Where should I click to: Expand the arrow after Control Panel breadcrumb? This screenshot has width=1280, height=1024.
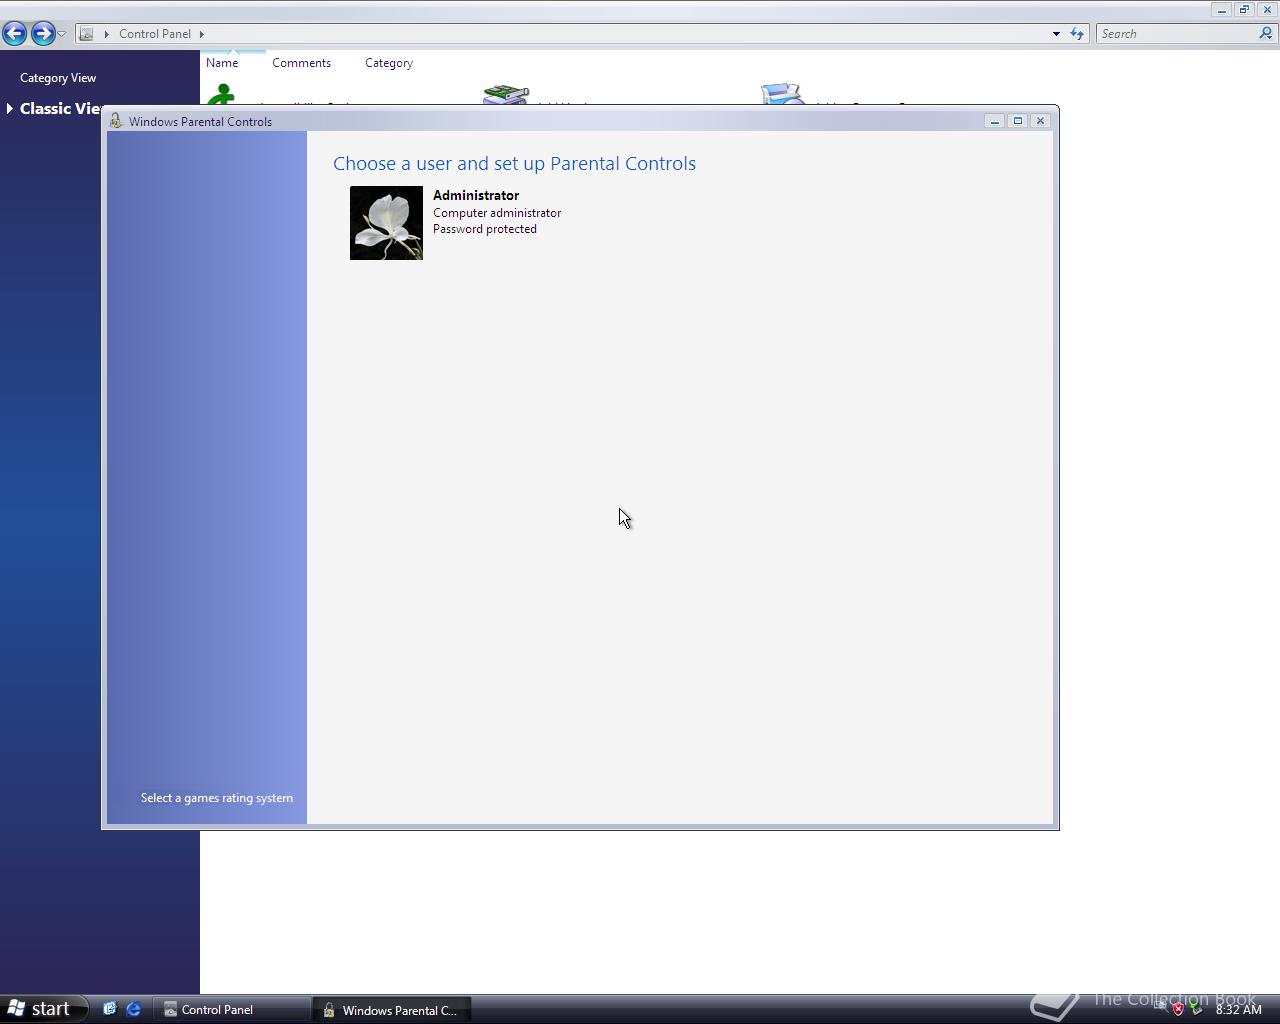pyautogui.click(x=201, y=34)
